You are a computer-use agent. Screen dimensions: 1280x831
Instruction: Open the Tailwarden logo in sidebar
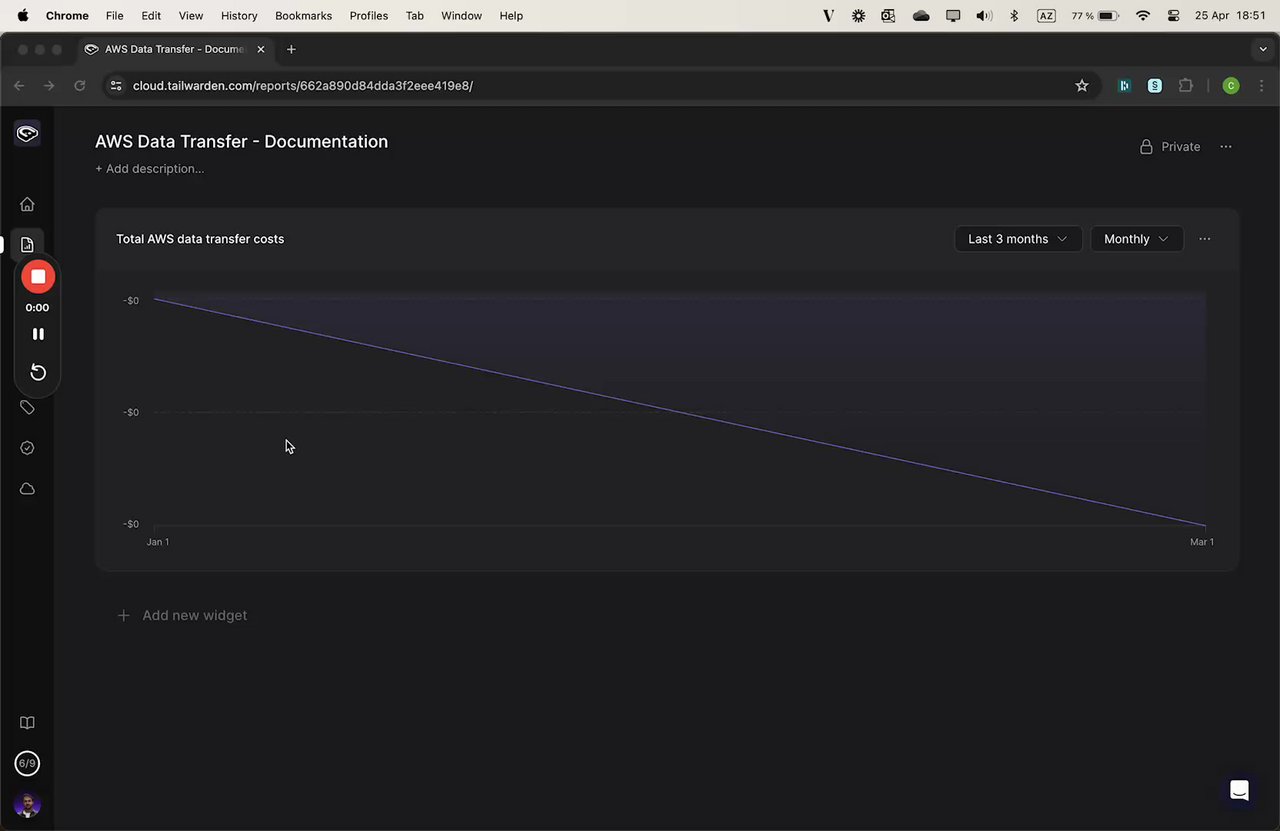(x=27, y=133)
